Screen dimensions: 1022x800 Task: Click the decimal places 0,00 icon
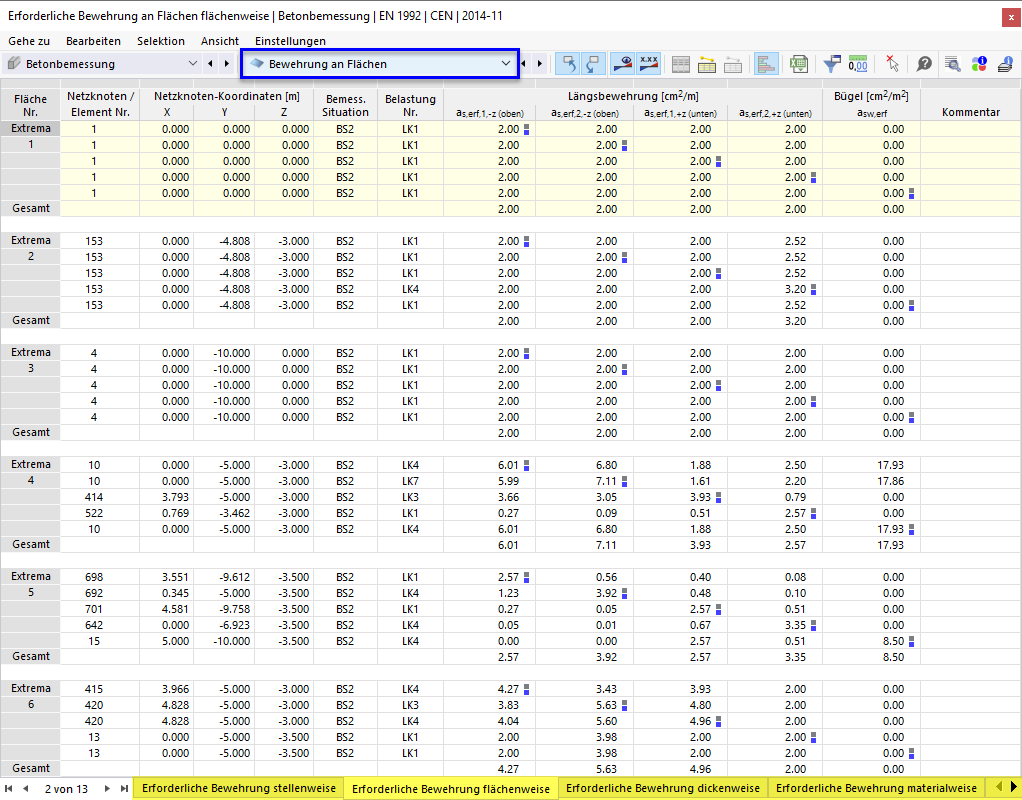857,64
